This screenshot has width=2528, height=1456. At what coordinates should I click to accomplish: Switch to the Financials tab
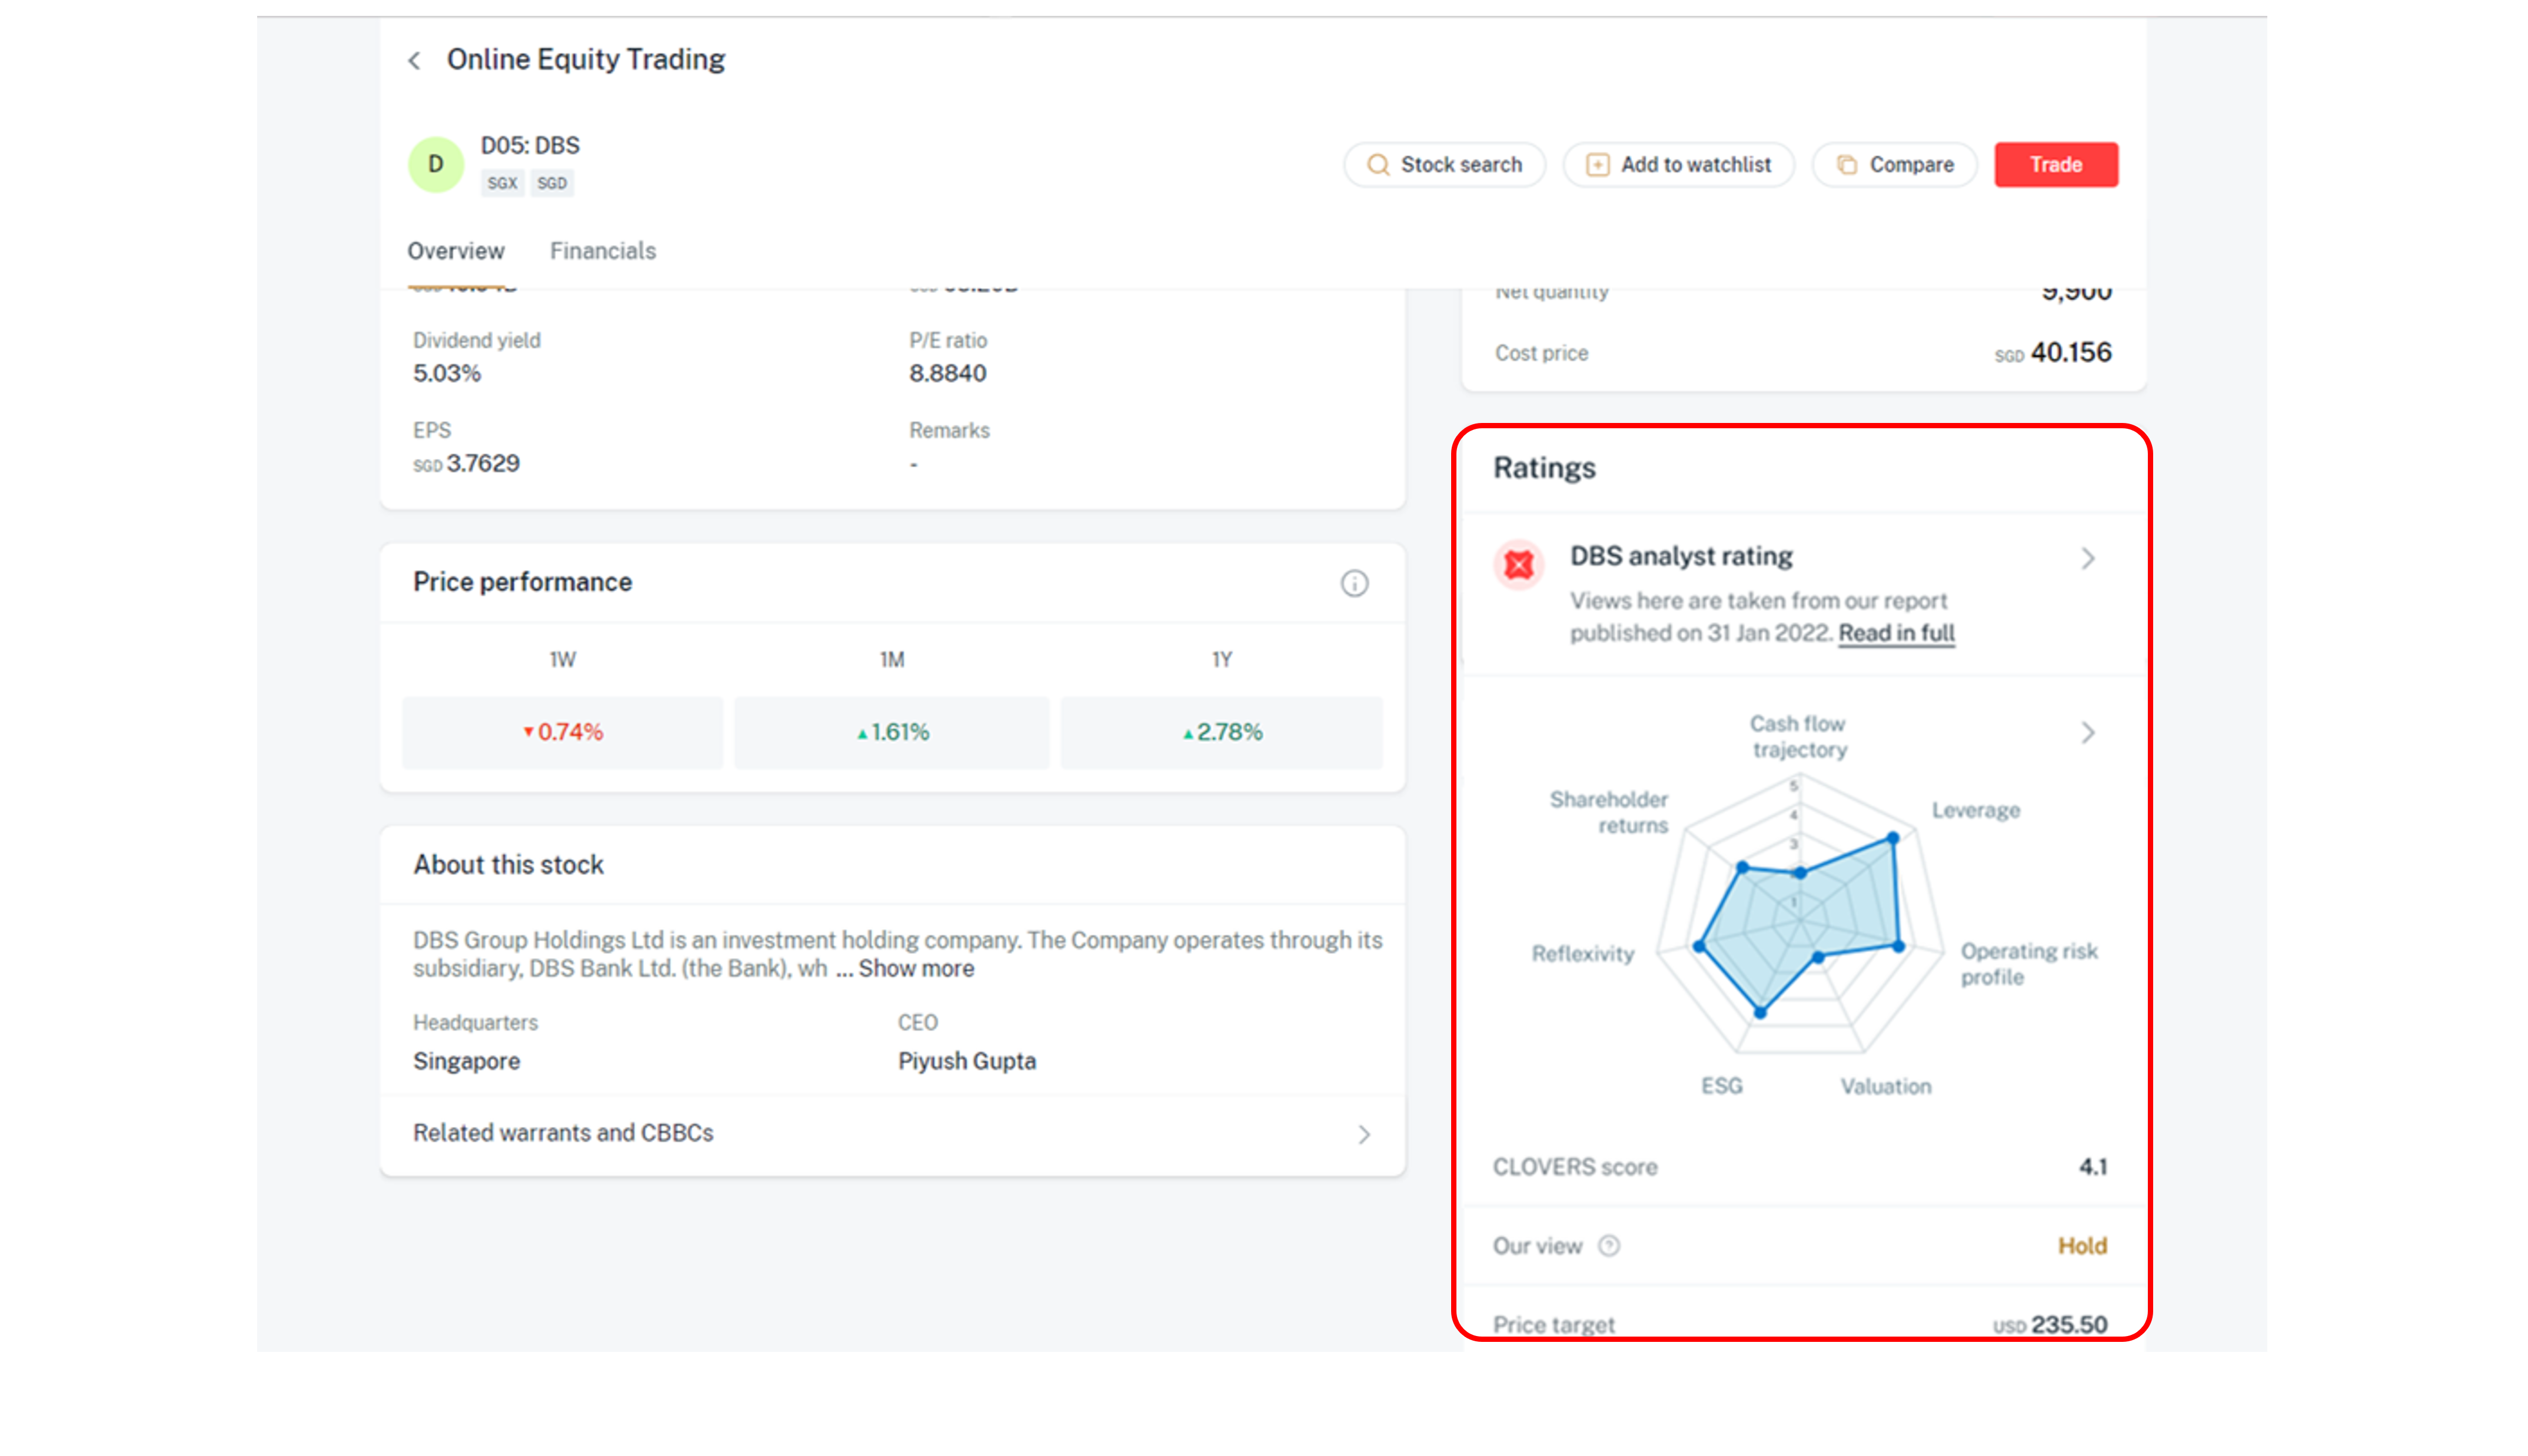[x=603, y=251]
